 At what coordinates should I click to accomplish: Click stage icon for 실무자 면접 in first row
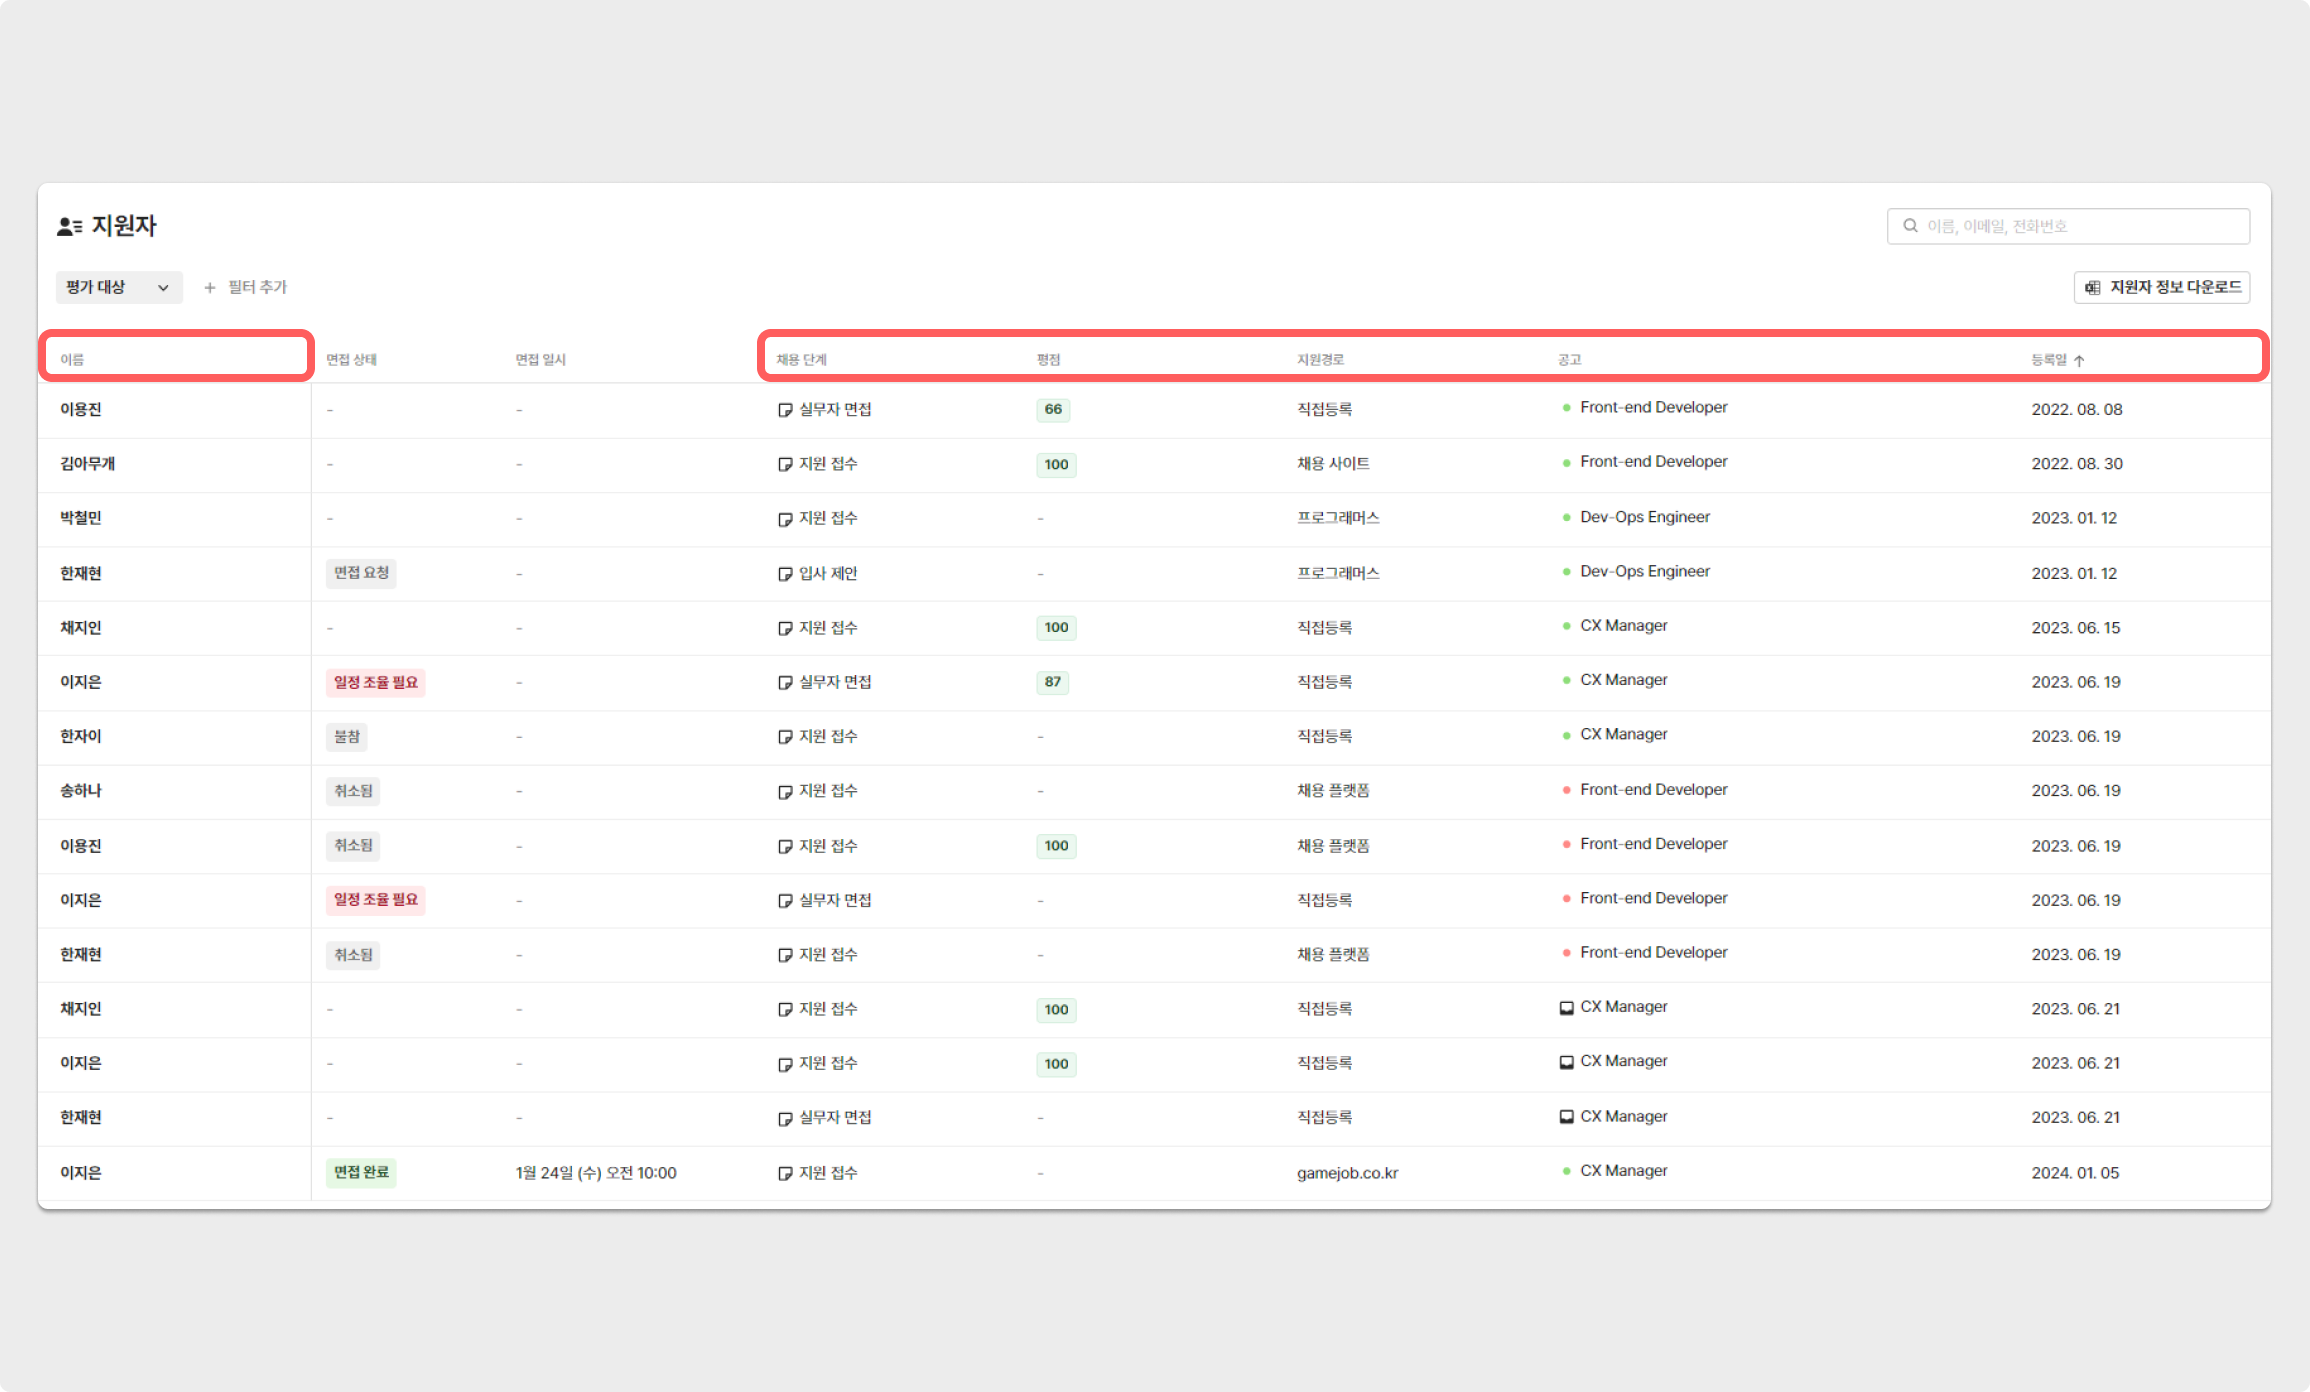(x=785, y=410)
